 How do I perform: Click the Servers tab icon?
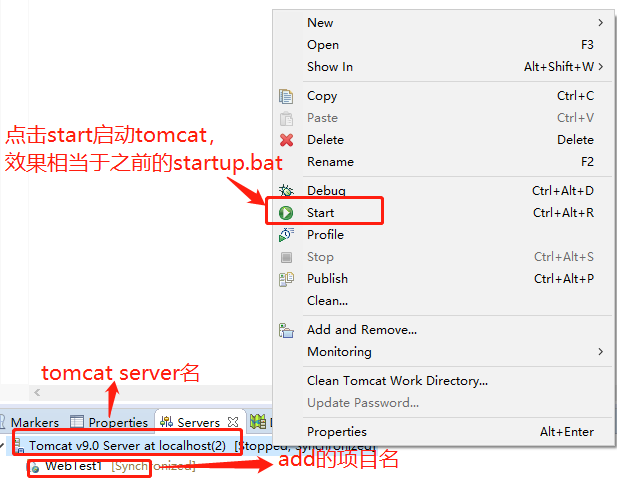[x=166, y=422]
